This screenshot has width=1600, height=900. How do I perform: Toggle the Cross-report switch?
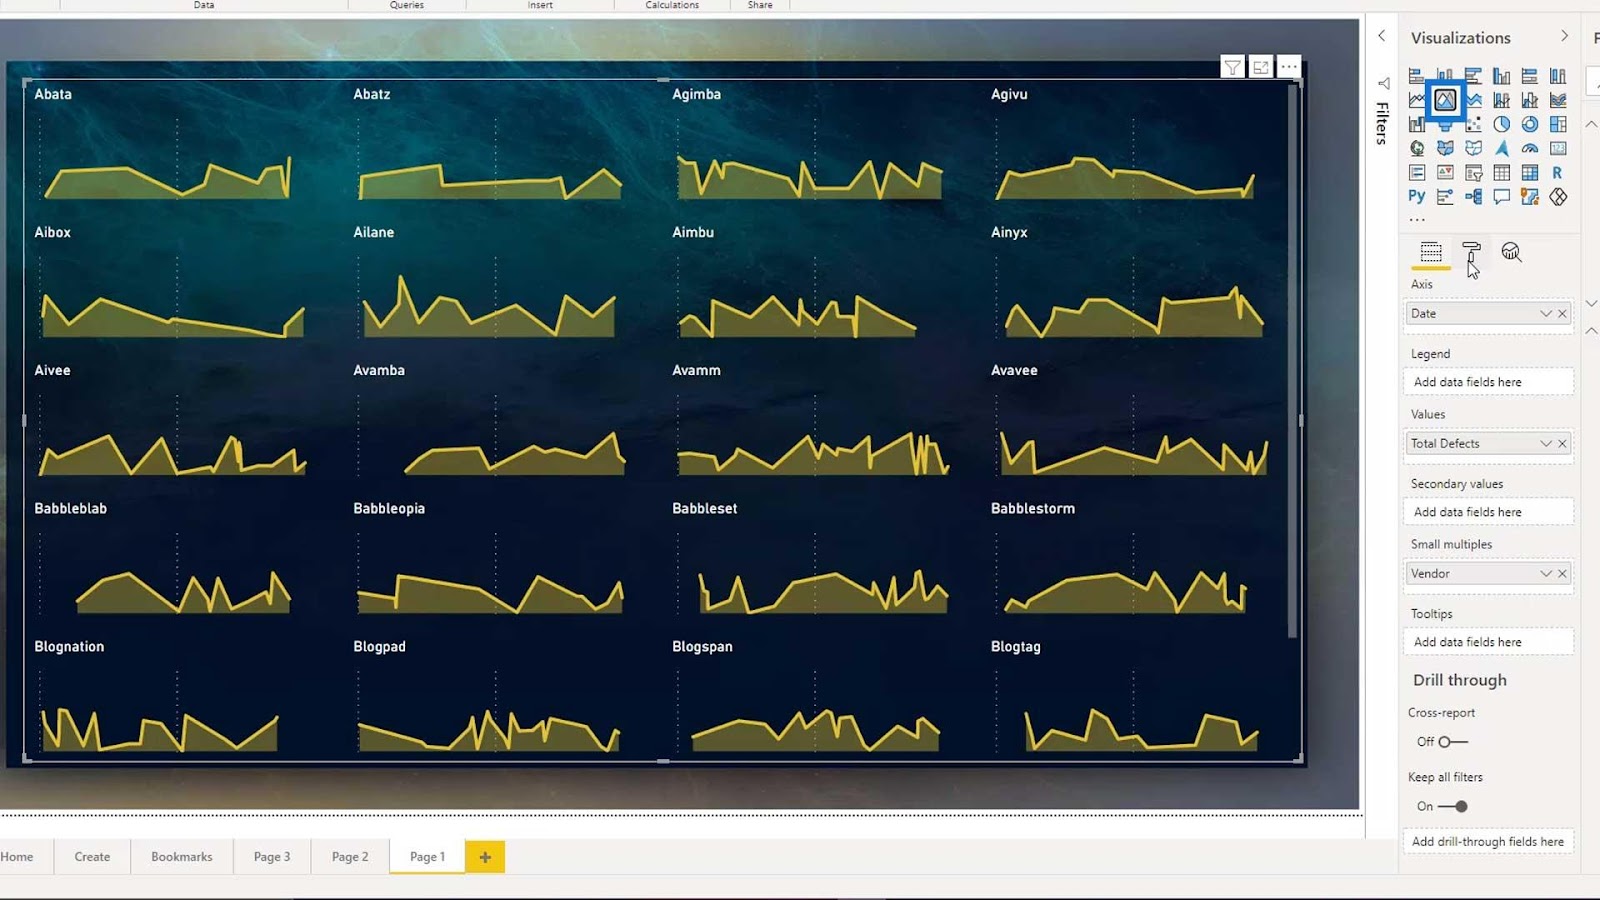click(x=1452, y=742)
